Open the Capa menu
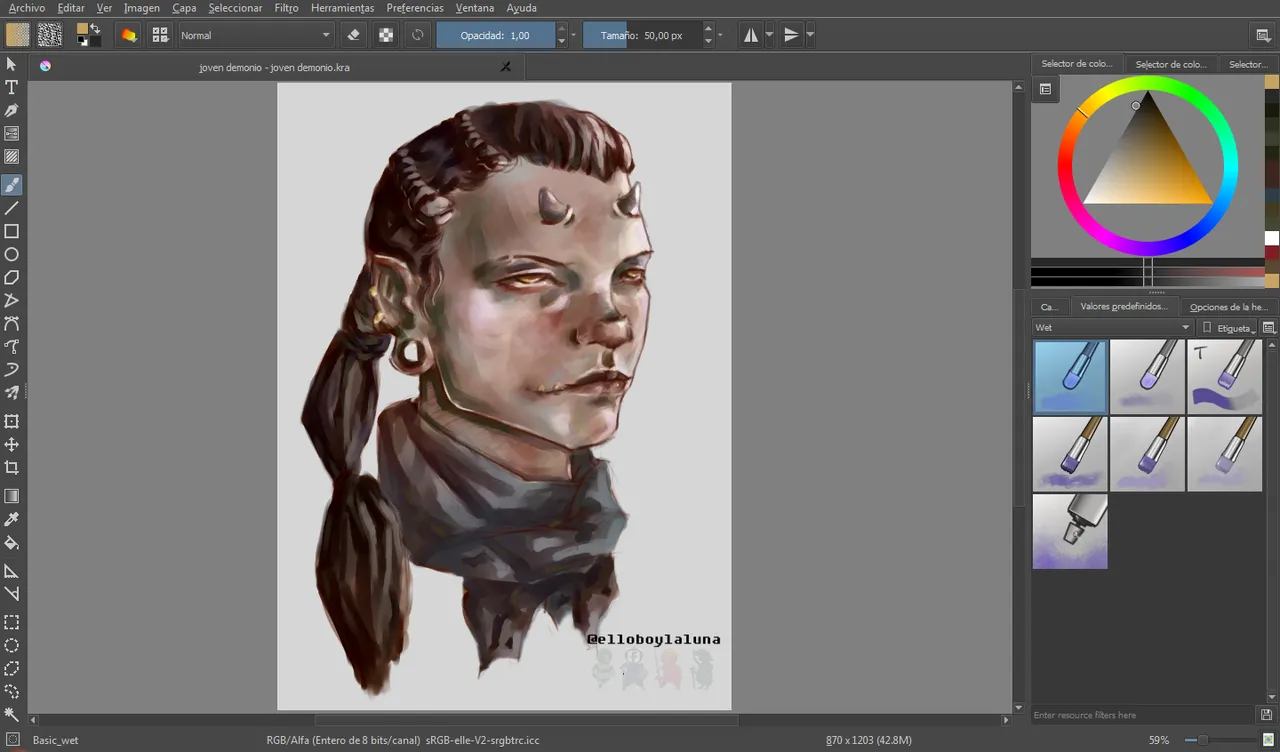Viewport: 1280px width, 752px height. pyautogui.click(x=184, y=8)
